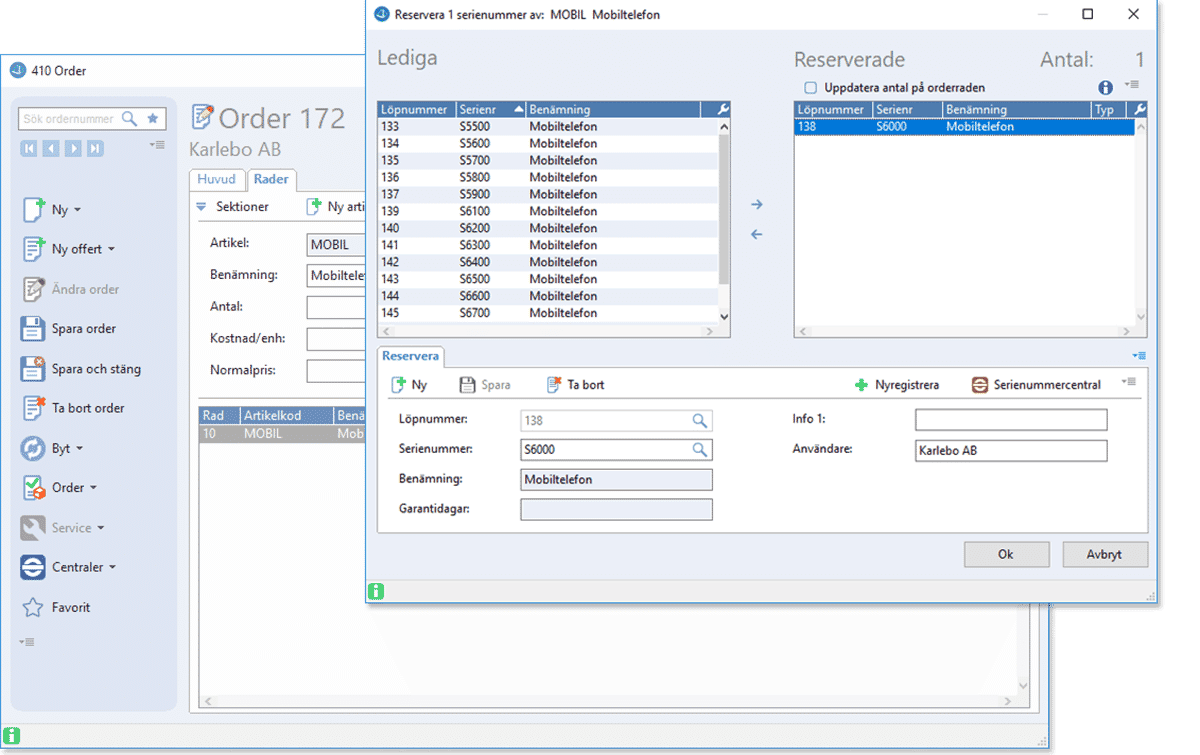Image resolution: width=1200 pixels, height=755 pixels.
Task: Select reserved row 138 S6000
Action: [964, 127]
